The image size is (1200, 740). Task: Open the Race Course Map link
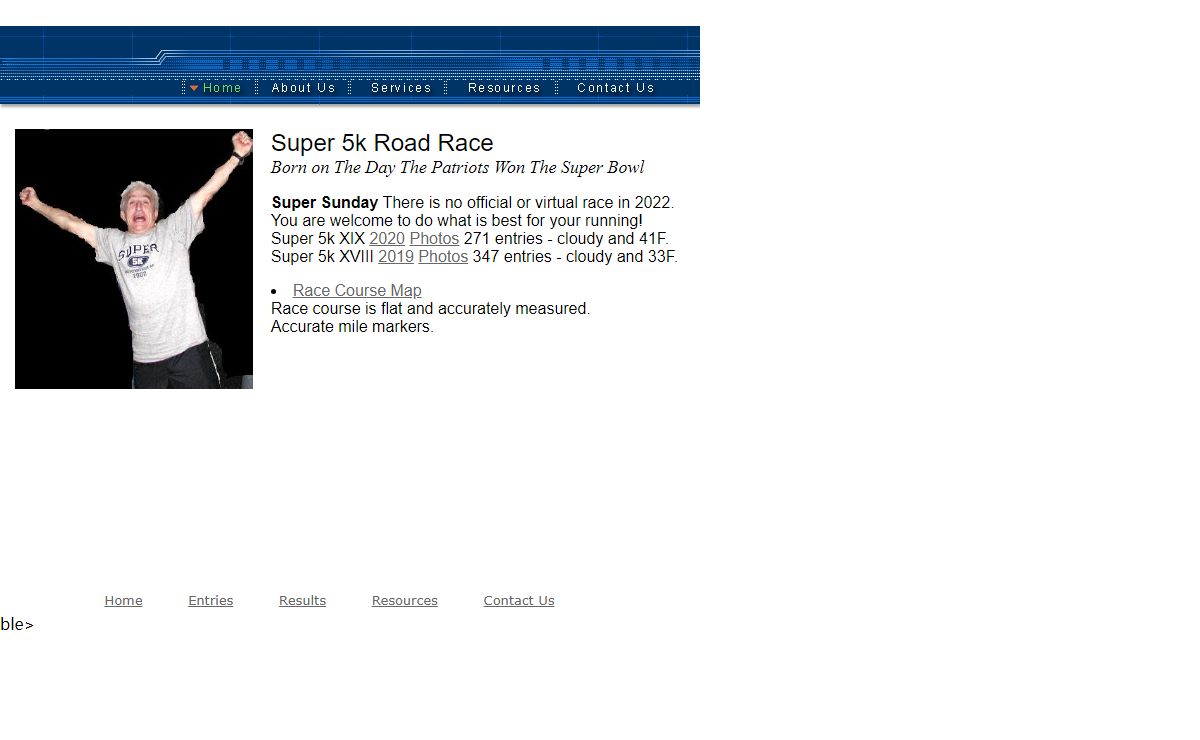click(357, 291)
